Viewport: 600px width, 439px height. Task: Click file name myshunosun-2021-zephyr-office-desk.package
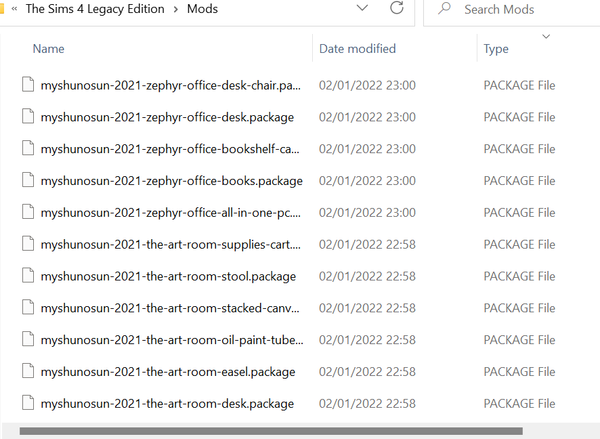[167, 117]
